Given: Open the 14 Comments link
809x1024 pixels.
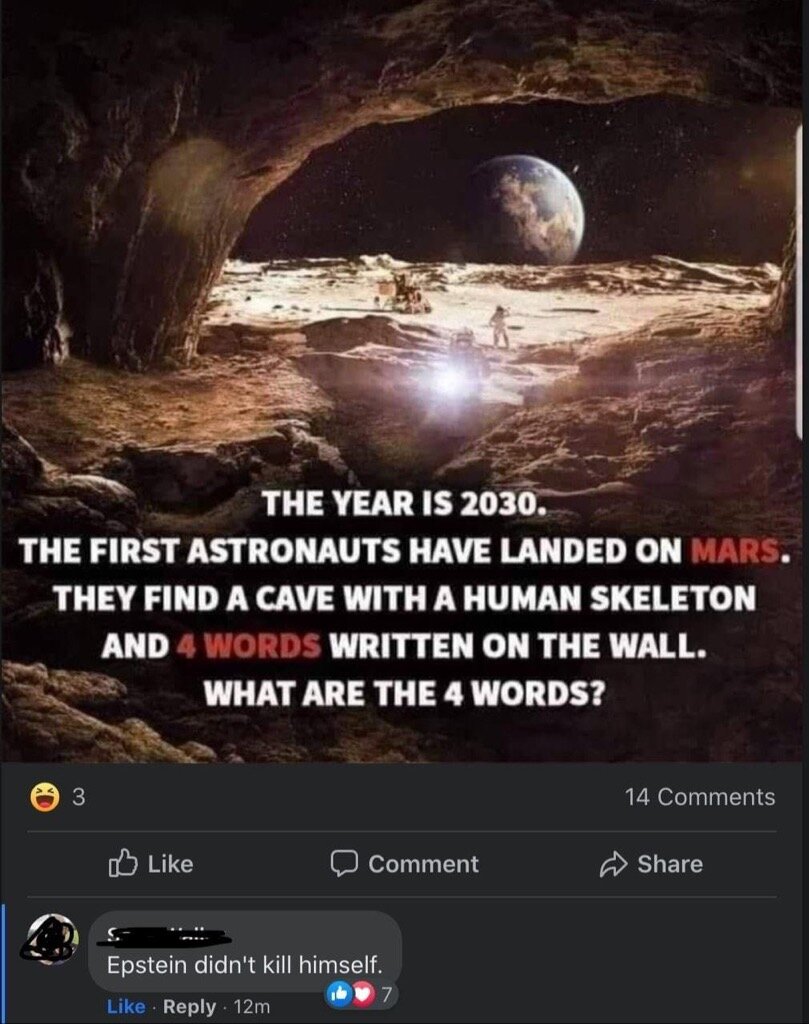Looking at the screenshot, I should [x=700, y=797].
